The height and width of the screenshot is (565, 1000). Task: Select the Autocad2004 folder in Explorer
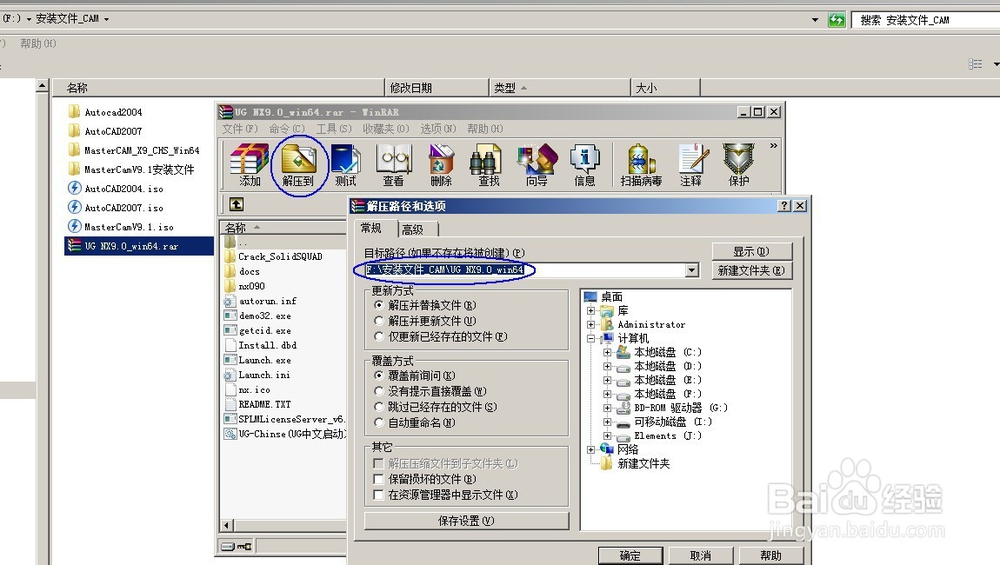[105, 112]
